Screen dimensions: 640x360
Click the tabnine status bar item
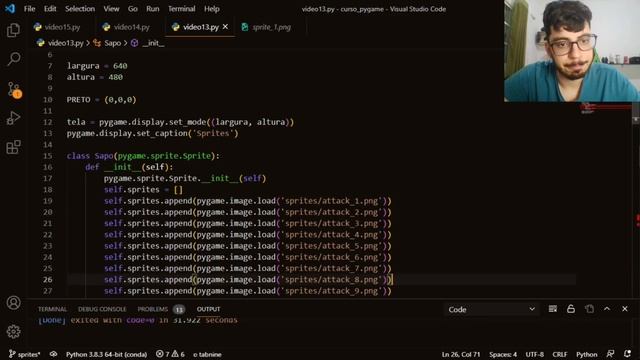[x=207, y=354]
